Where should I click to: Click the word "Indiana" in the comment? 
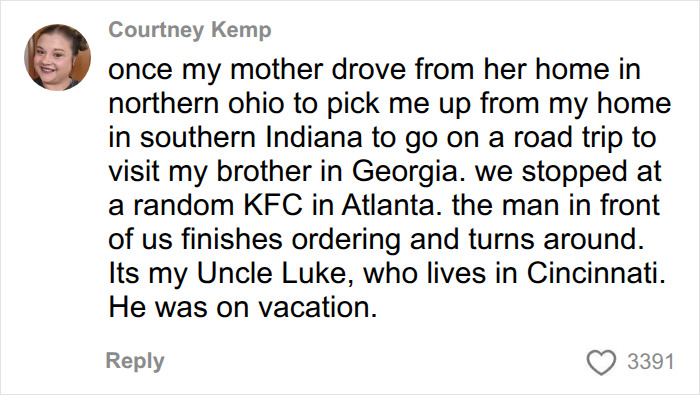pyautogui.click(x=313, y=137)
